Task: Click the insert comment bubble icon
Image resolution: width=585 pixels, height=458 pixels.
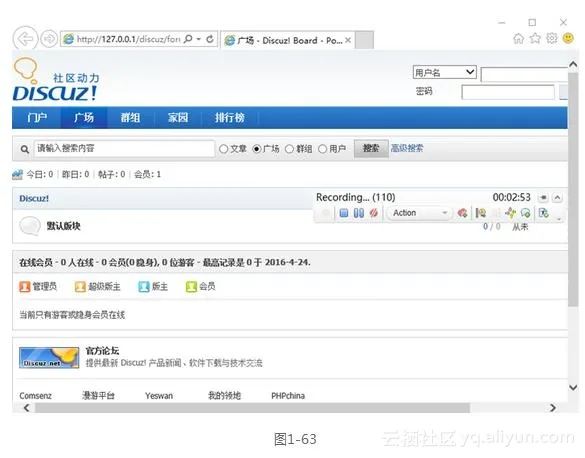Action: click(x=526, y=213)
